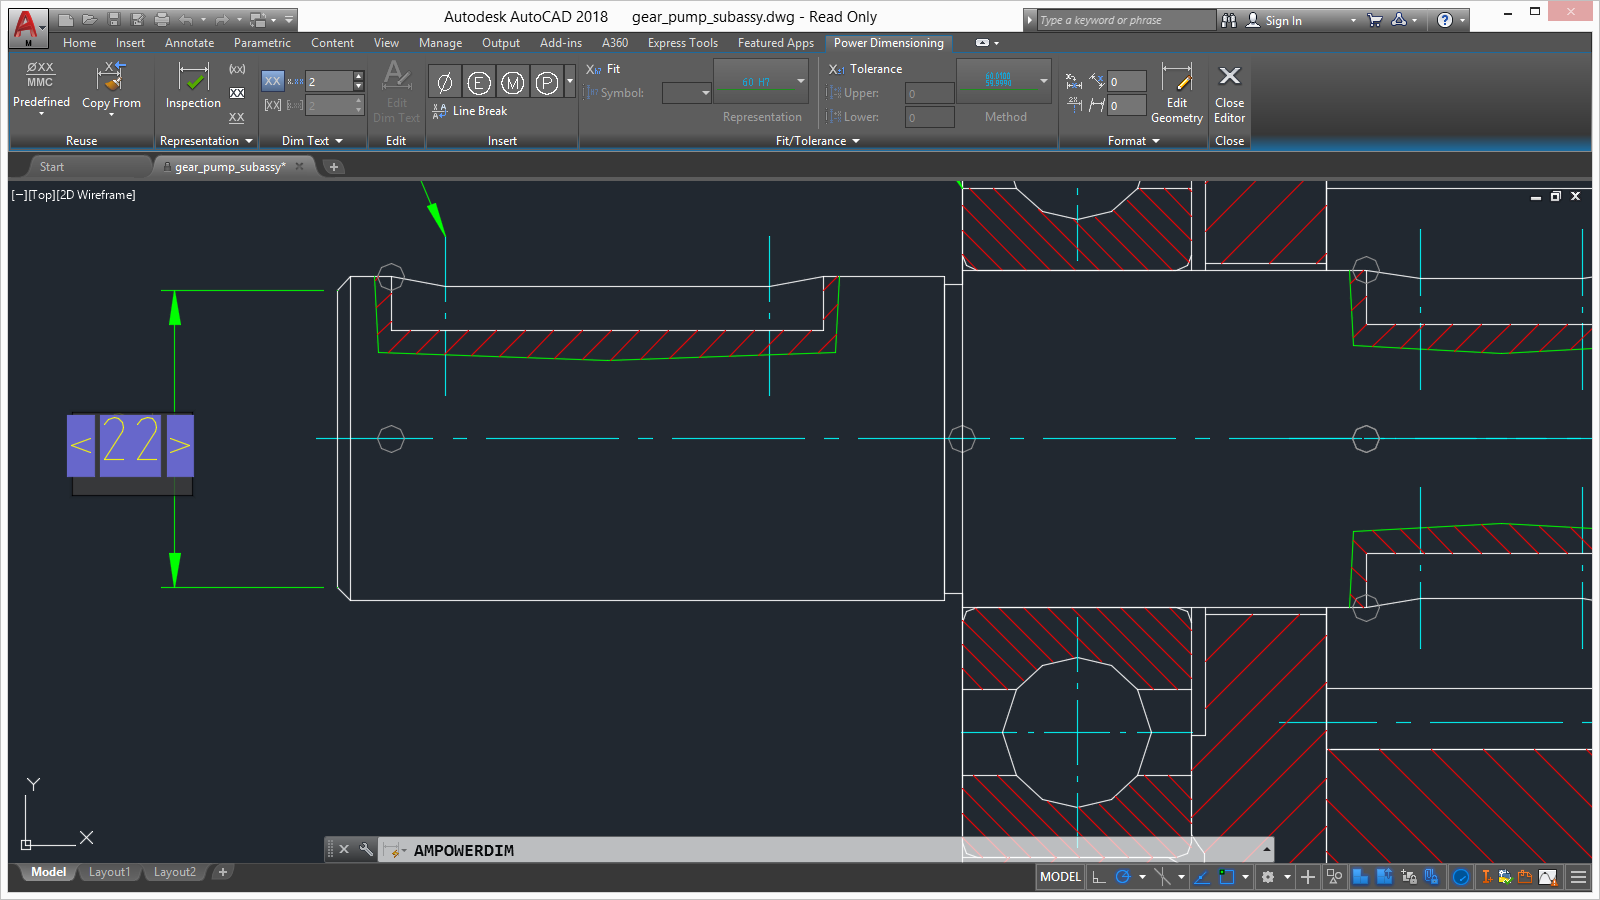Click the wrench icon on command line
Viewport: 1600px width, 900px height.
(x=366, y=850)
